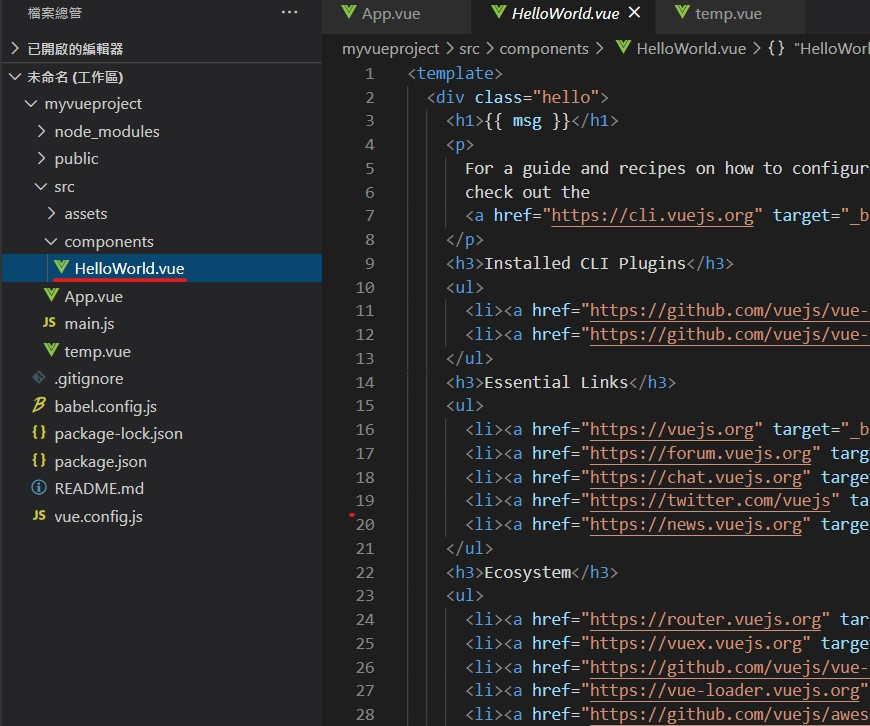Open .gitignore from file tree
The height and width of the screenshot is (726, 870).
[162, 379]
